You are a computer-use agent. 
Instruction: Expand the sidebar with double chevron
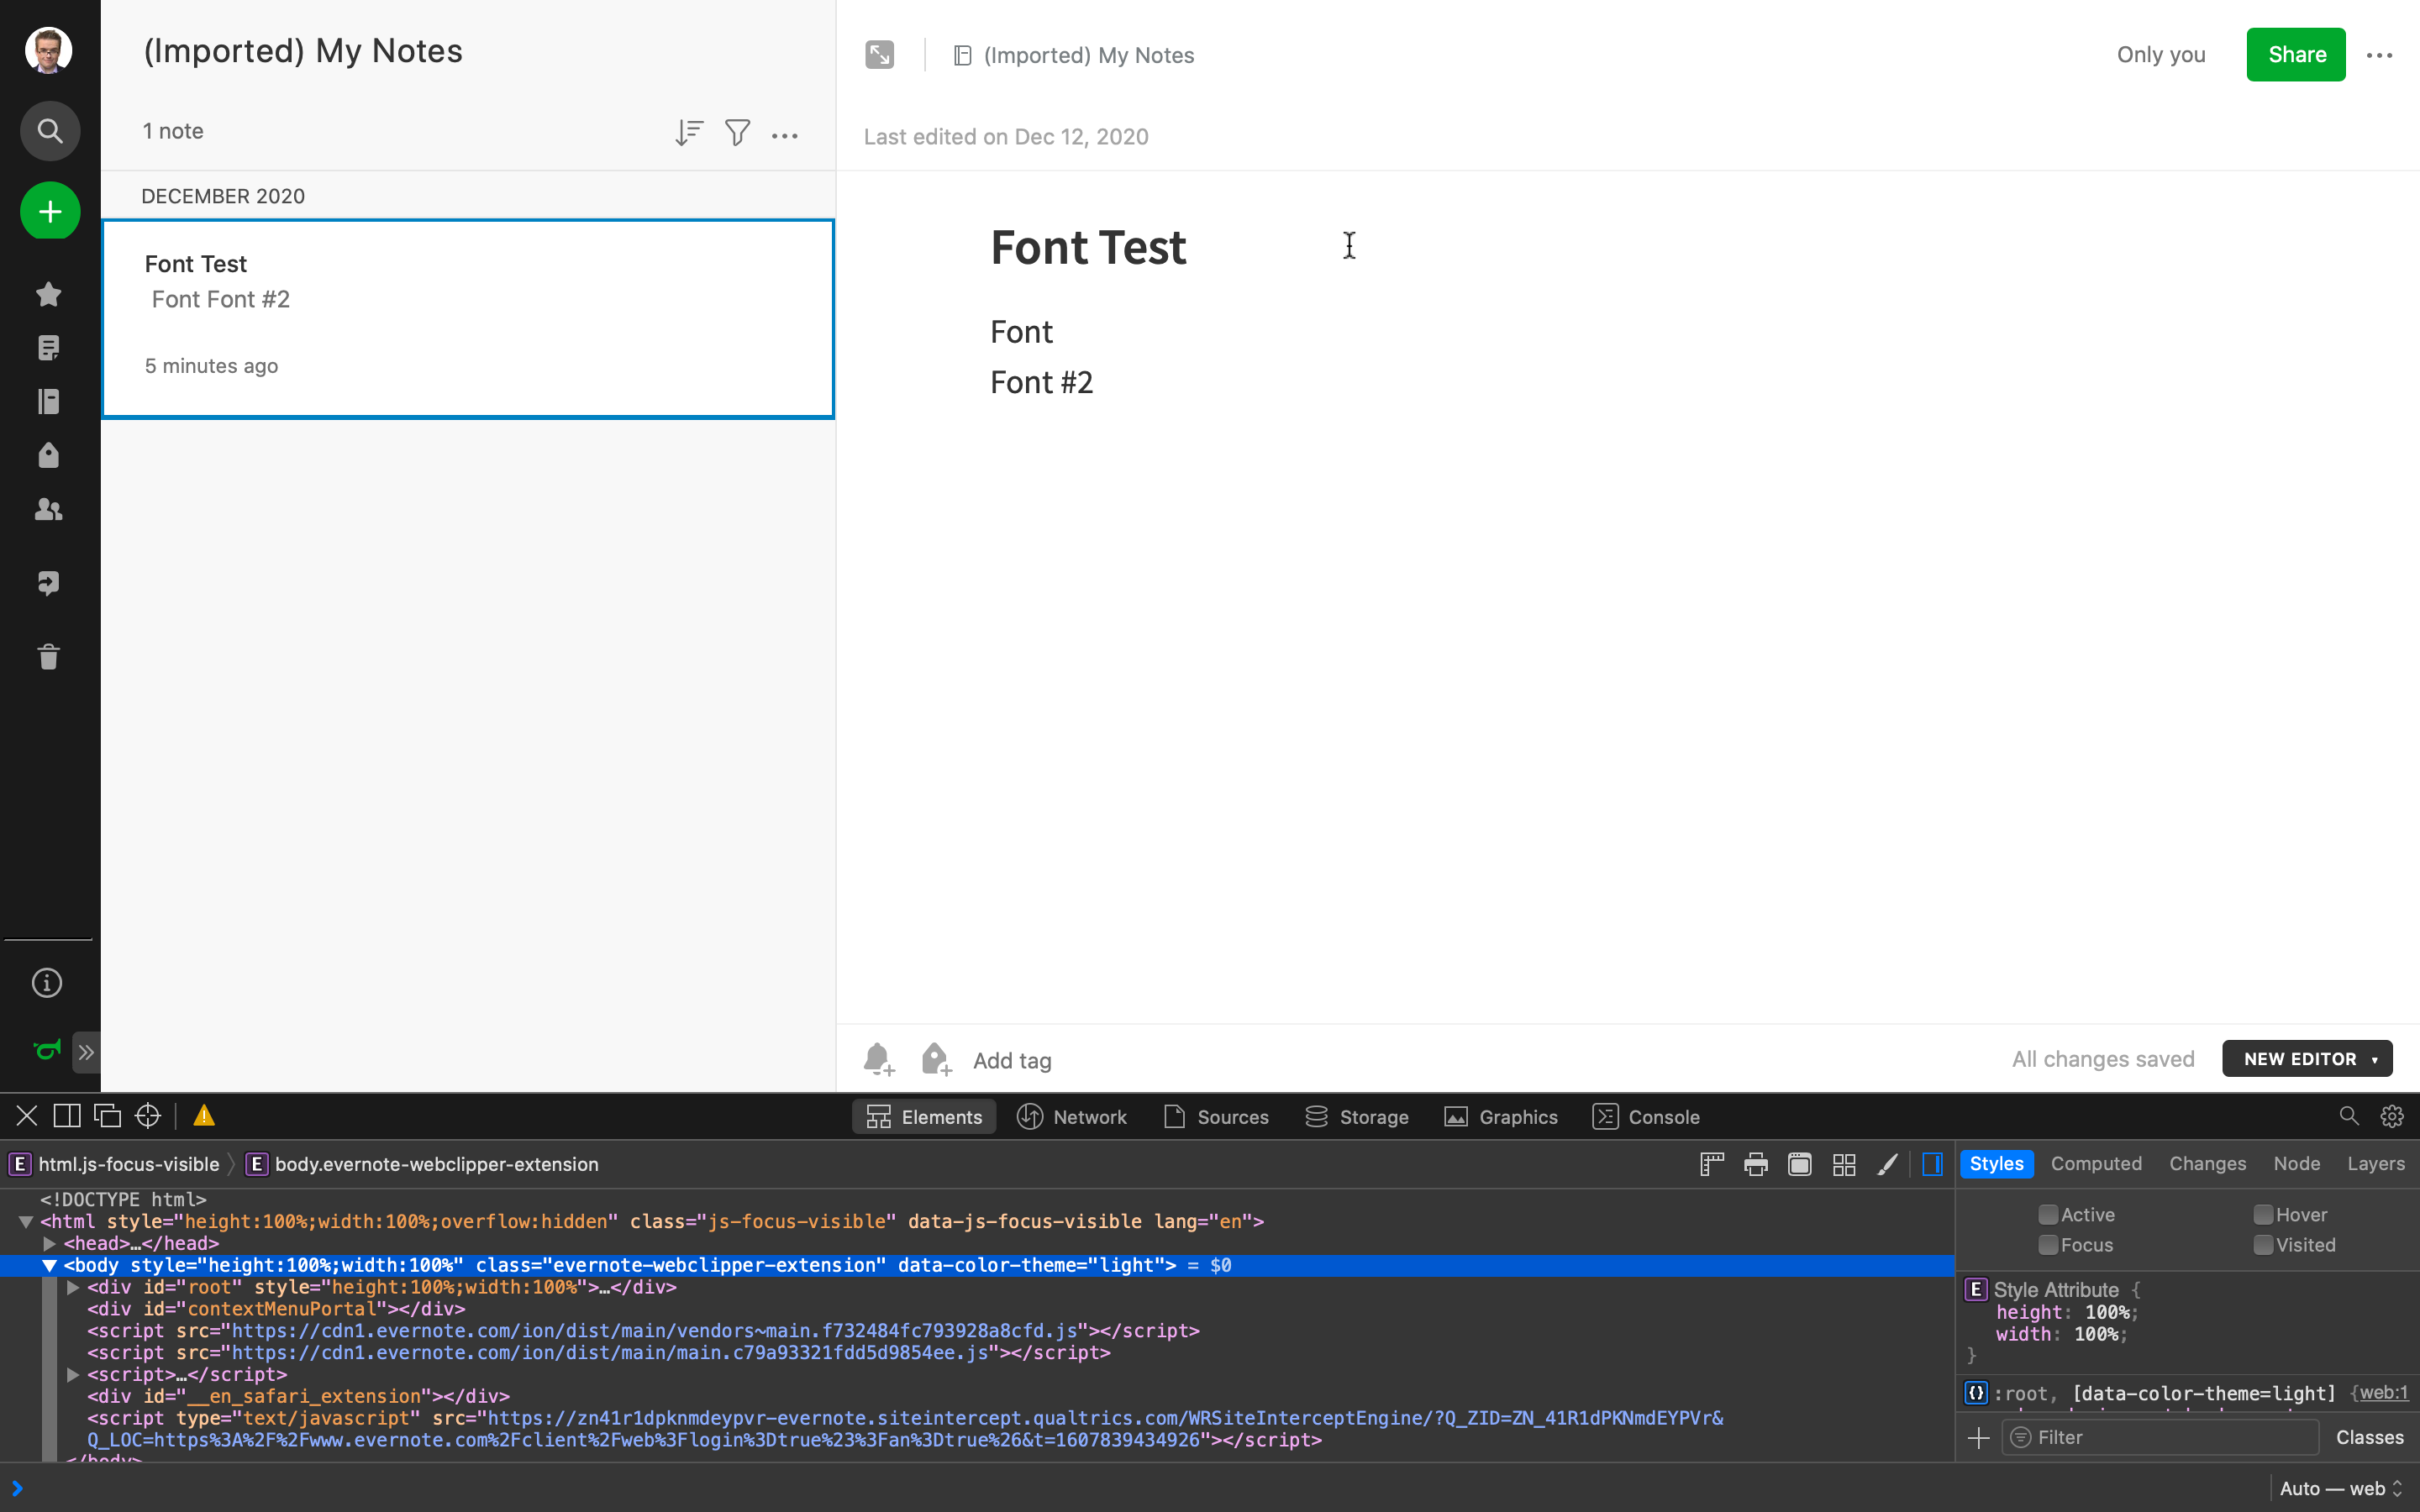coord(86,1052)
